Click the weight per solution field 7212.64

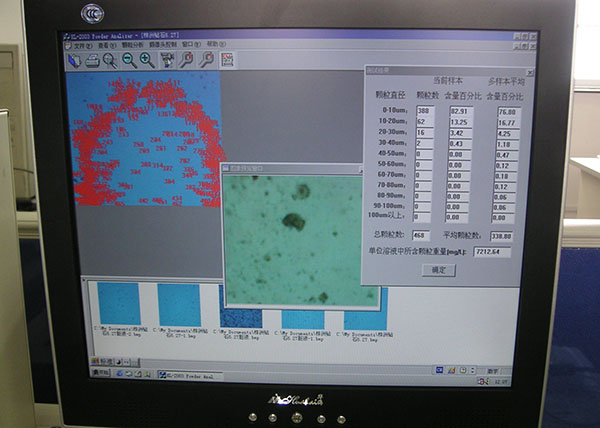[x=493, y=251]
